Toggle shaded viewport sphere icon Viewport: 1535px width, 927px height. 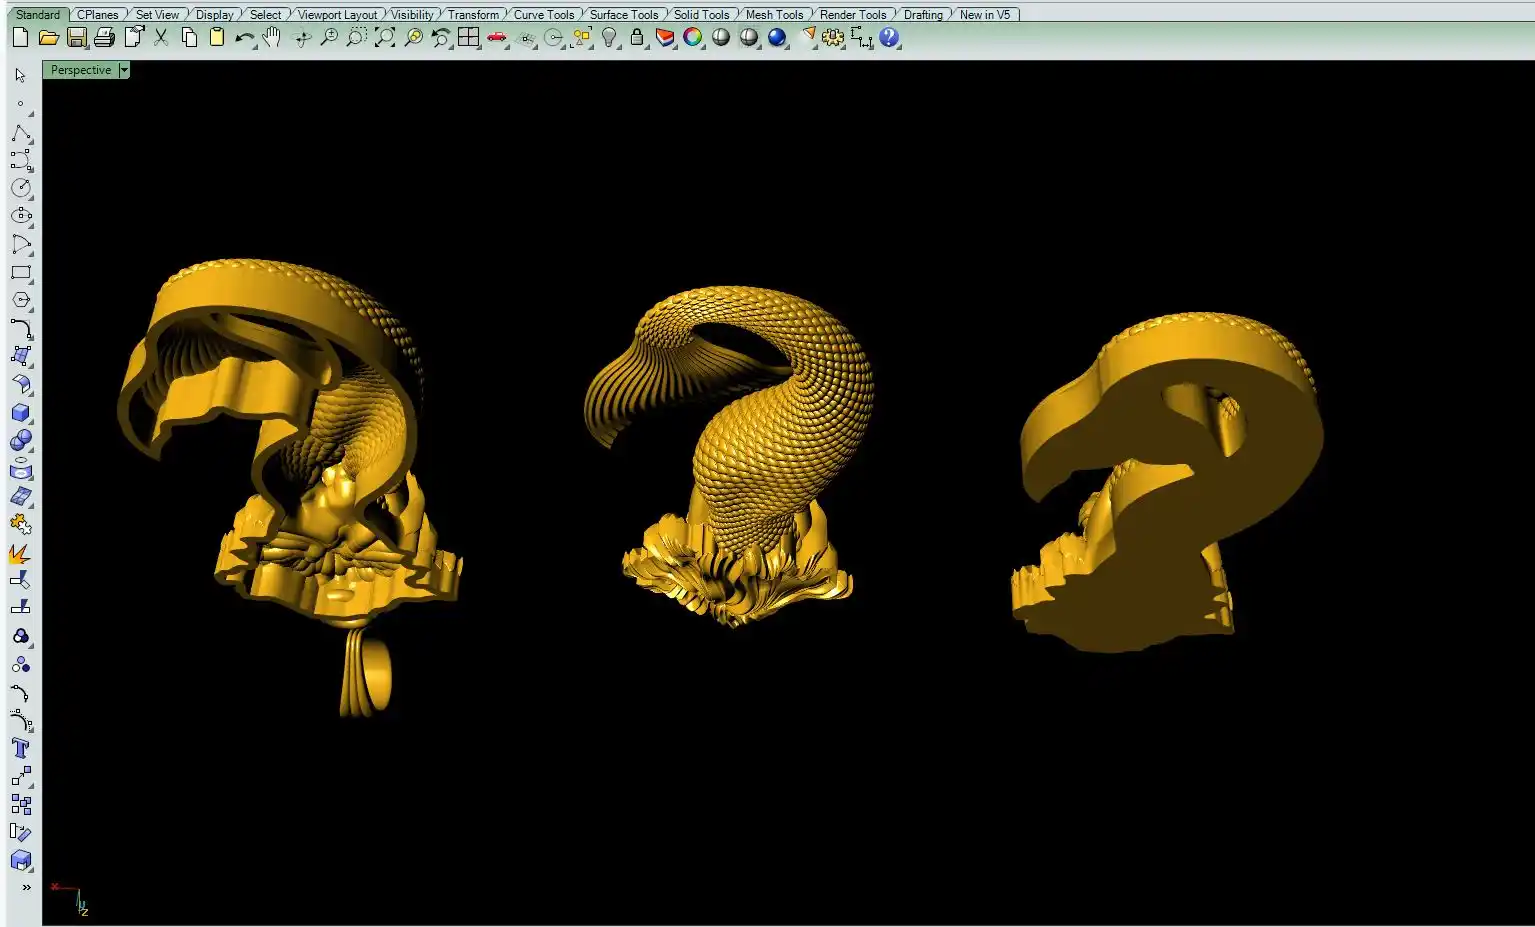(721, 38)
